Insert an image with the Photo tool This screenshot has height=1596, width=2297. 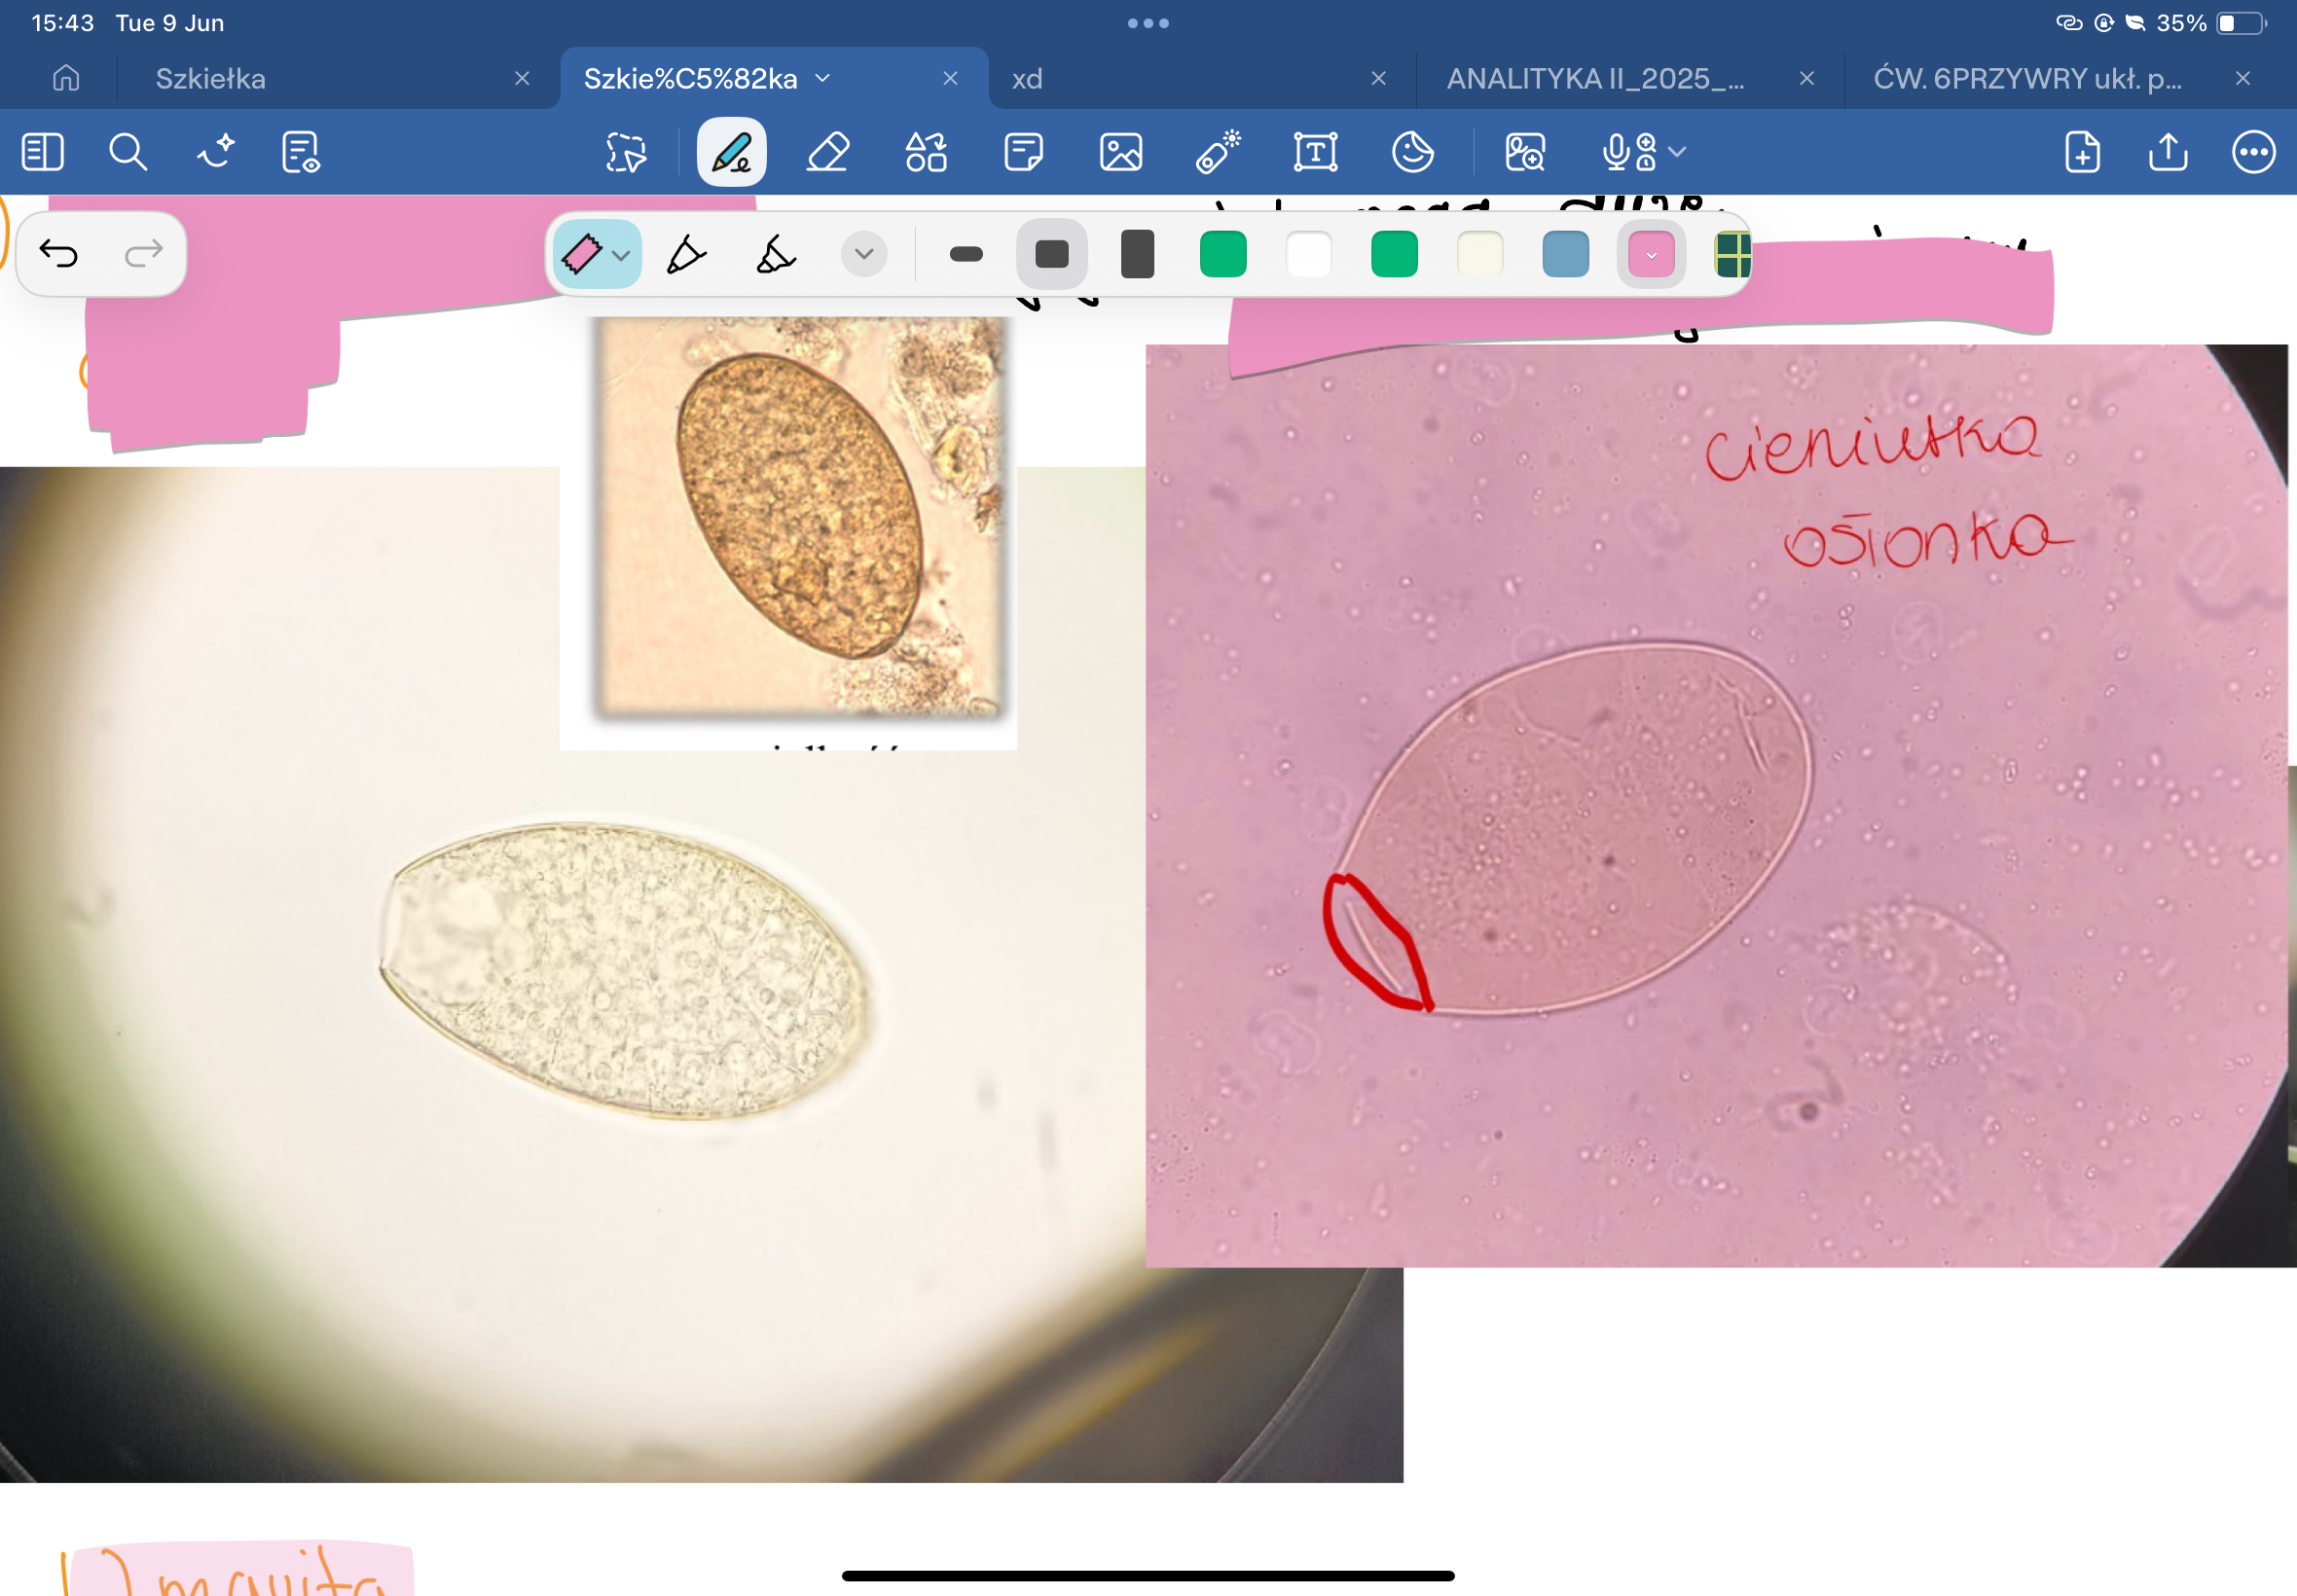[x=1121, y=152]
